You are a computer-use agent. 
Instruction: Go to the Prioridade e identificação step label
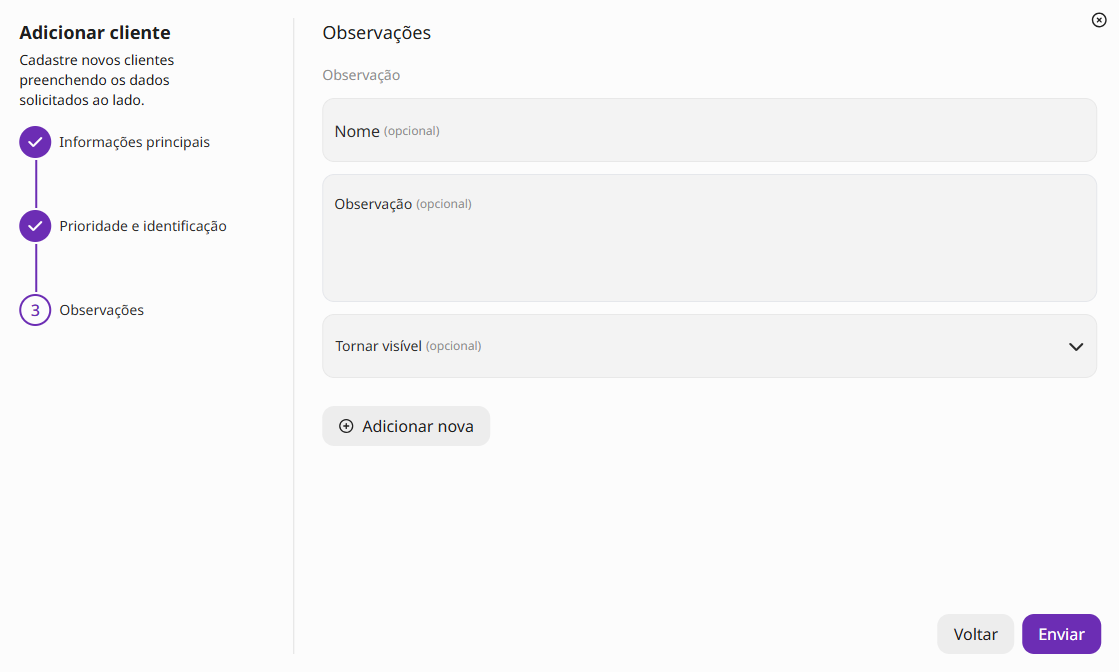pos(143,226)
